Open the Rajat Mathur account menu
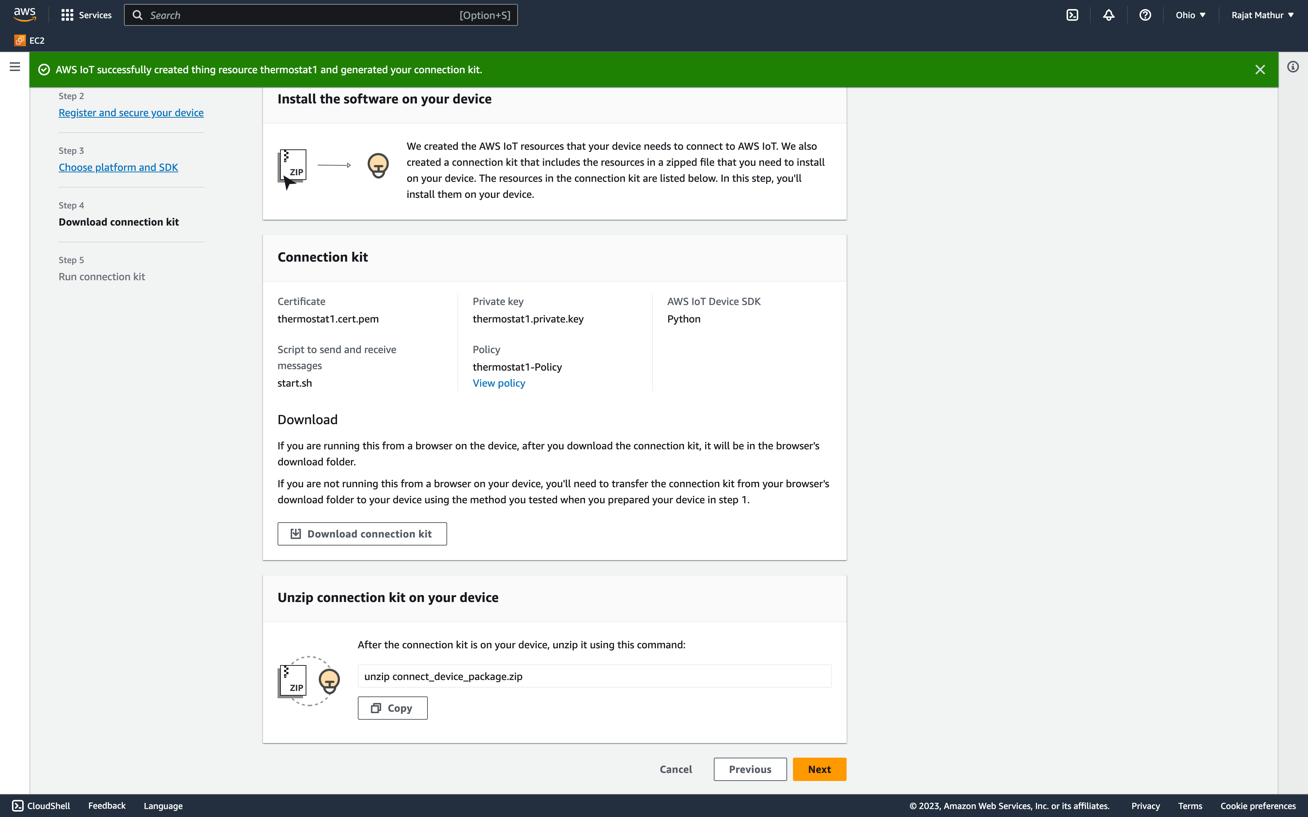This screenshot has width=1308, height=817. coord(1262,15)
